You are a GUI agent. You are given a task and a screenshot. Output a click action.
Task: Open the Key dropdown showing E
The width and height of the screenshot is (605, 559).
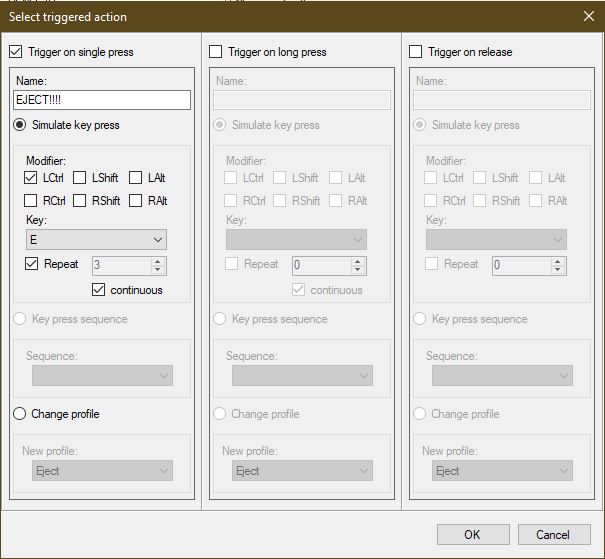coord(96,240)
